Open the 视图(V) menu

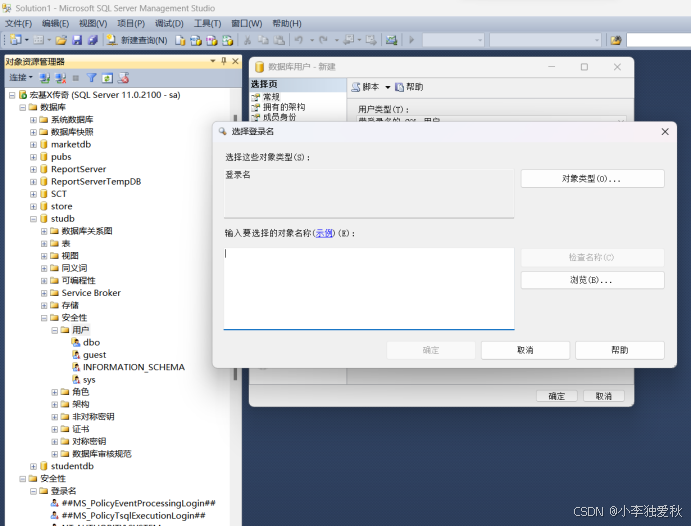point(93,24)
